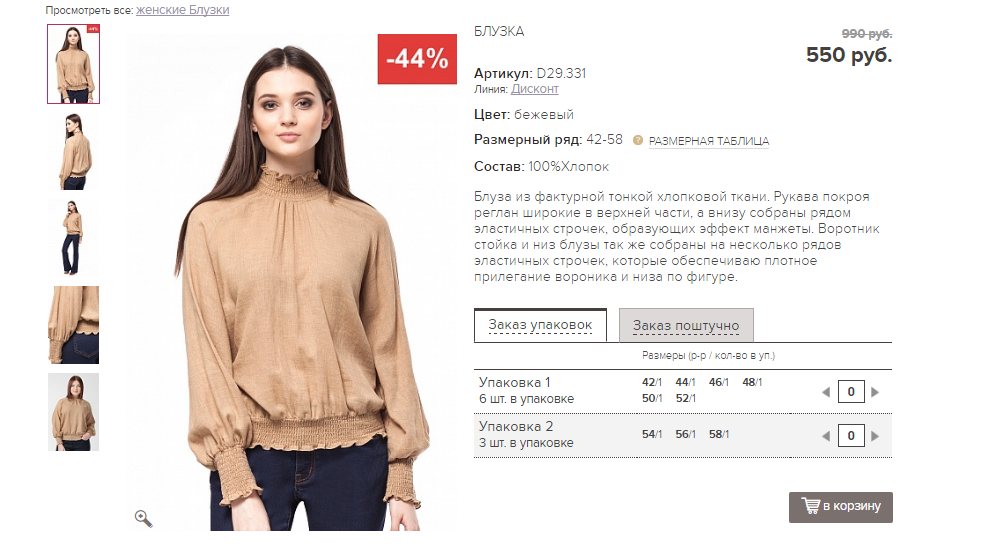Select the second side-view thumbnail
This screenshot has height=548, width=988.
pyautogui.click(x=74, y=151)
